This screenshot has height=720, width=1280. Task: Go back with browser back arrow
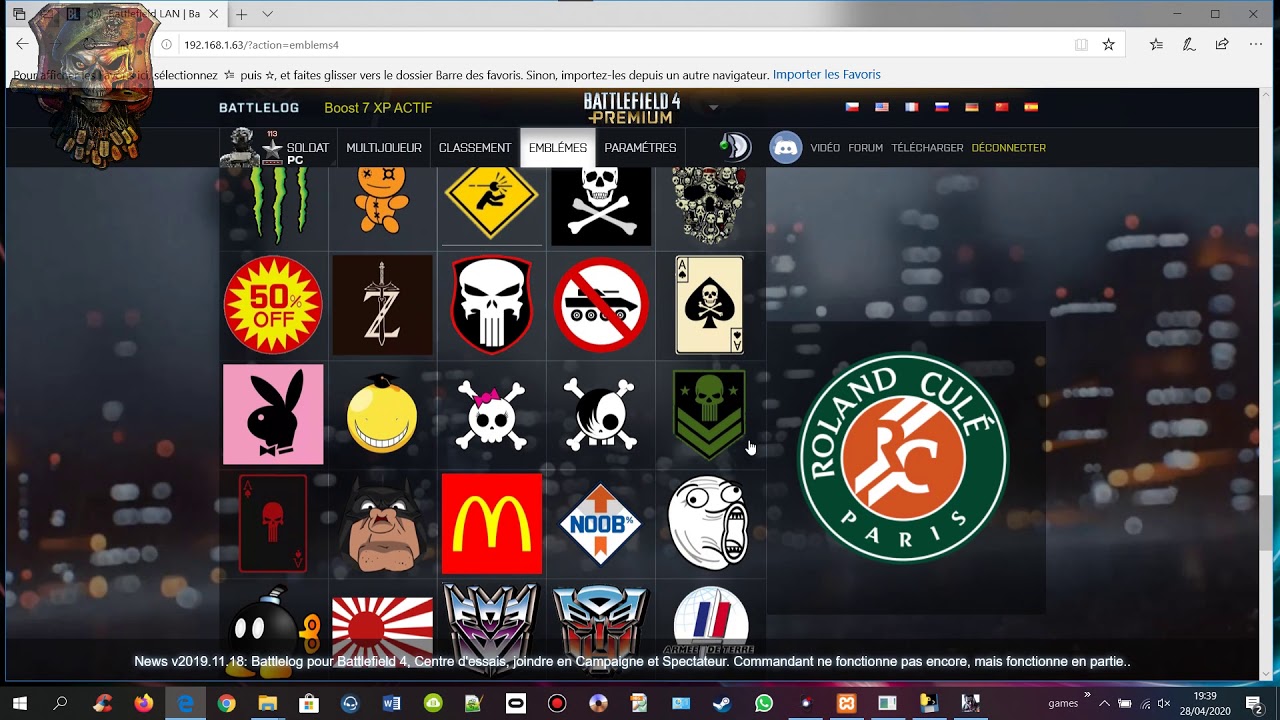[22, 44]
